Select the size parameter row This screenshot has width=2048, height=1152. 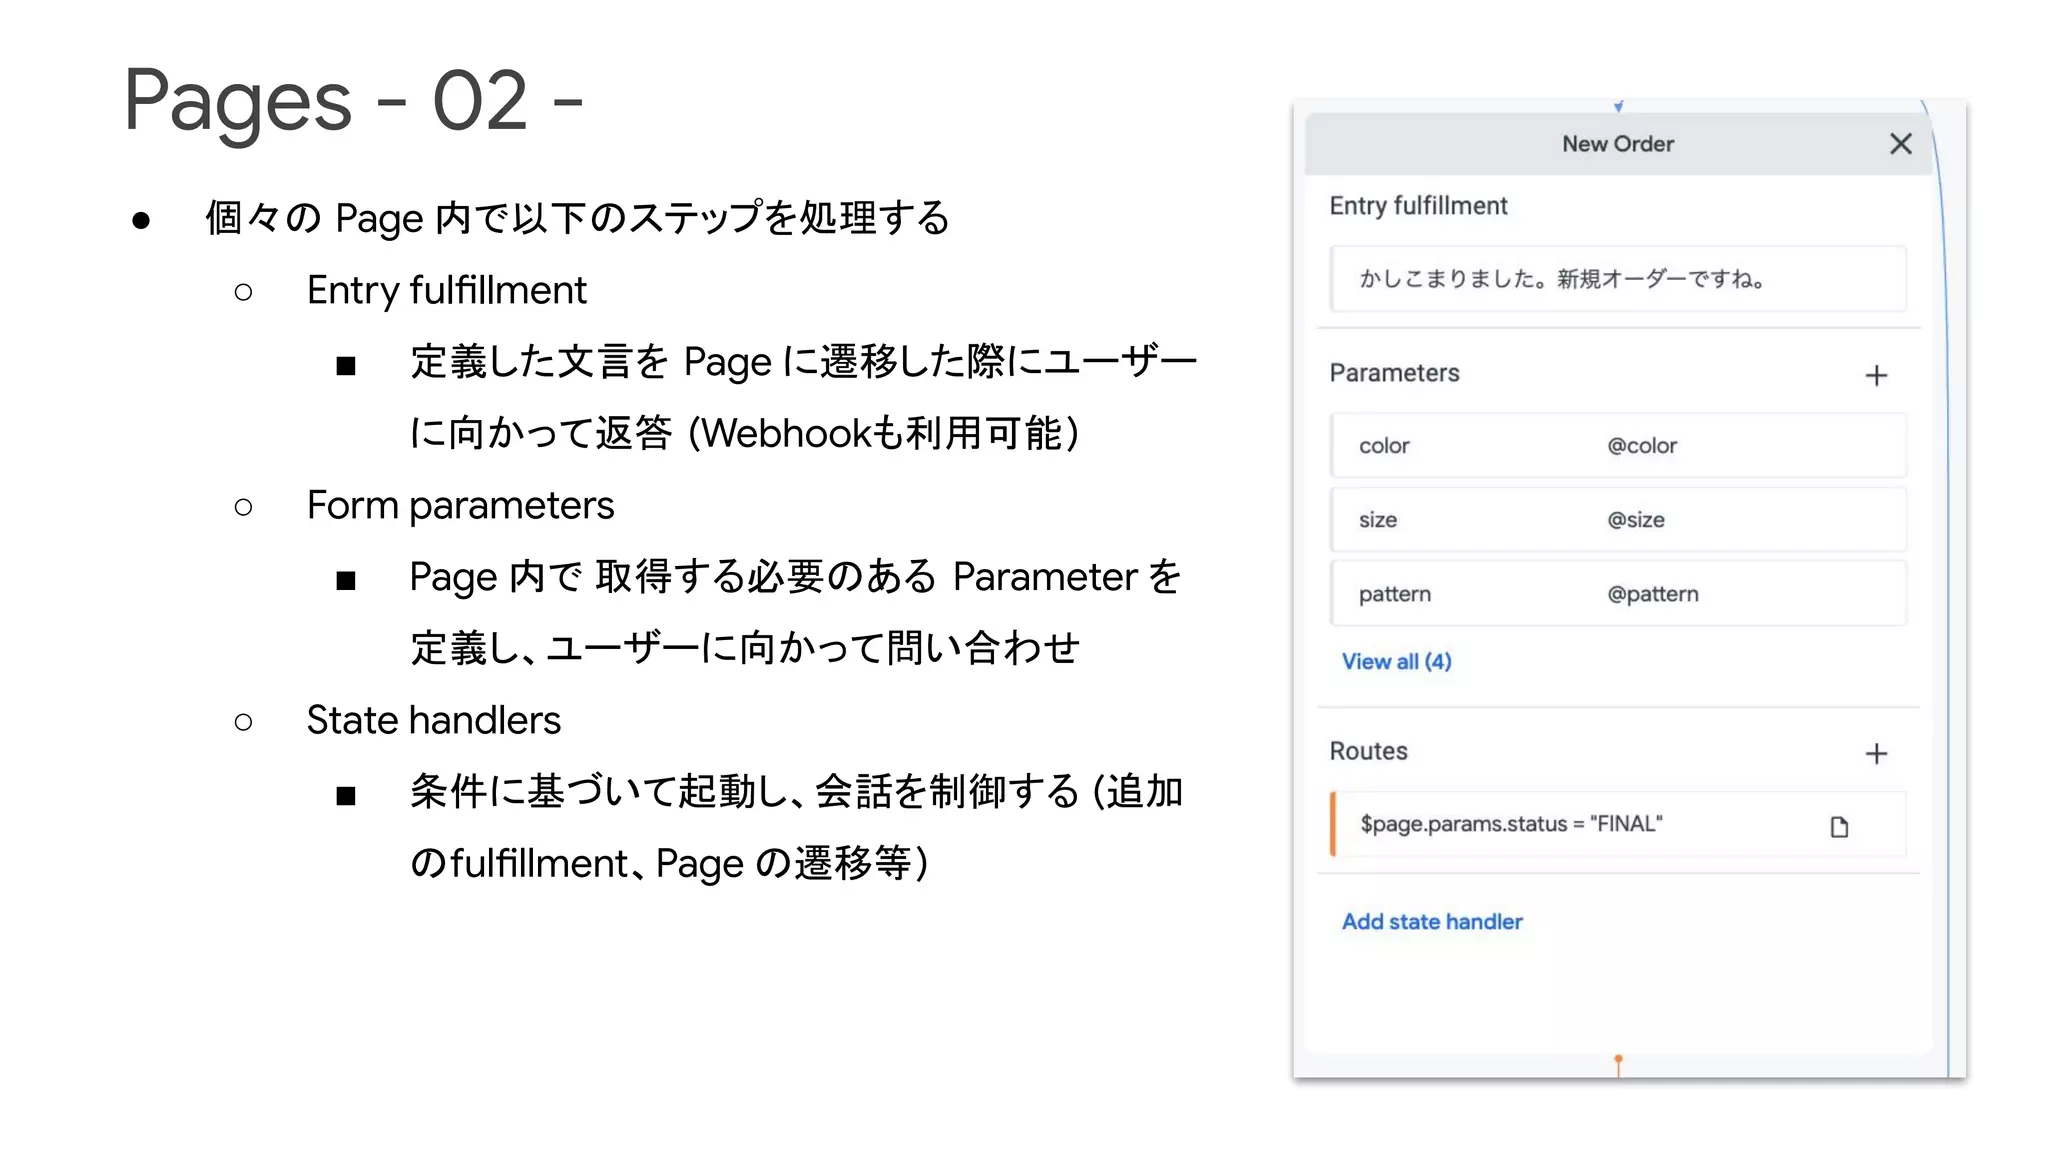(1618, 520)
